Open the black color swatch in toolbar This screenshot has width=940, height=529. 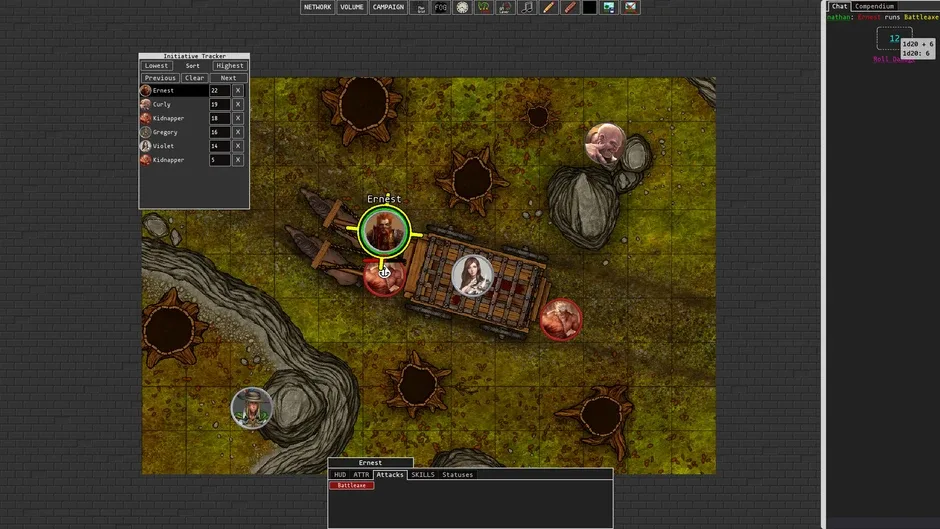click(589, 7)
